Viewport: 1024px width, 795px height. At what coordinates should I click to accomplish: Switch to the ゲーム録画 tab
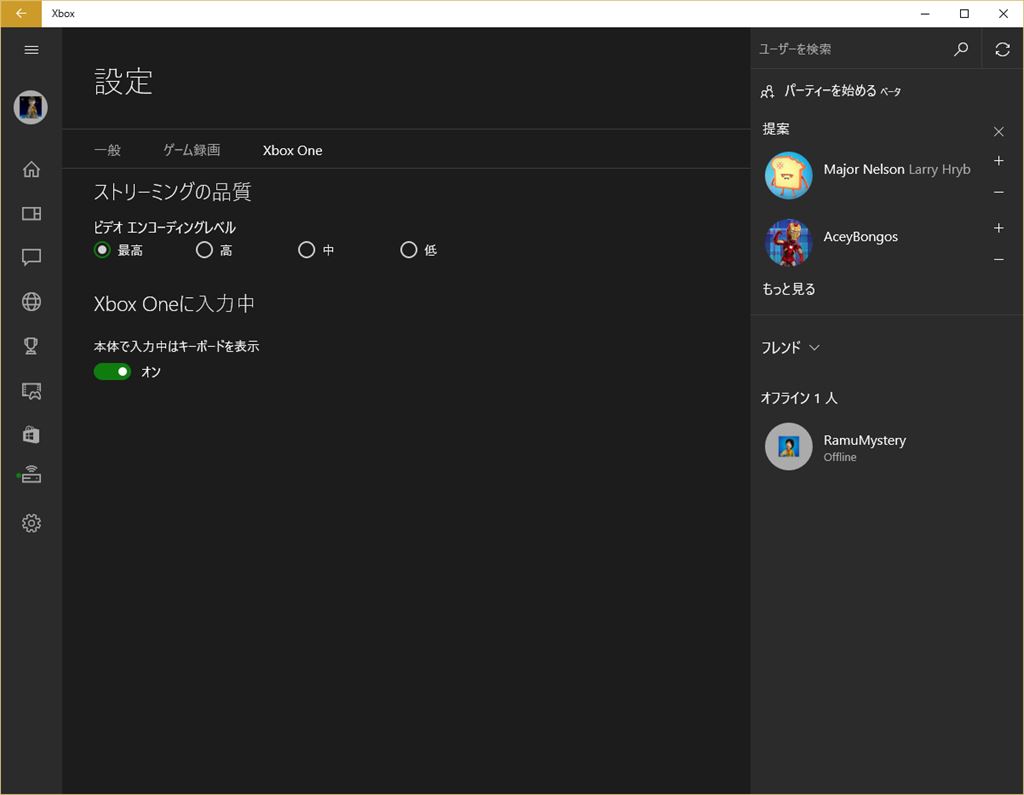pyautogui.click(x=191, y=150)
